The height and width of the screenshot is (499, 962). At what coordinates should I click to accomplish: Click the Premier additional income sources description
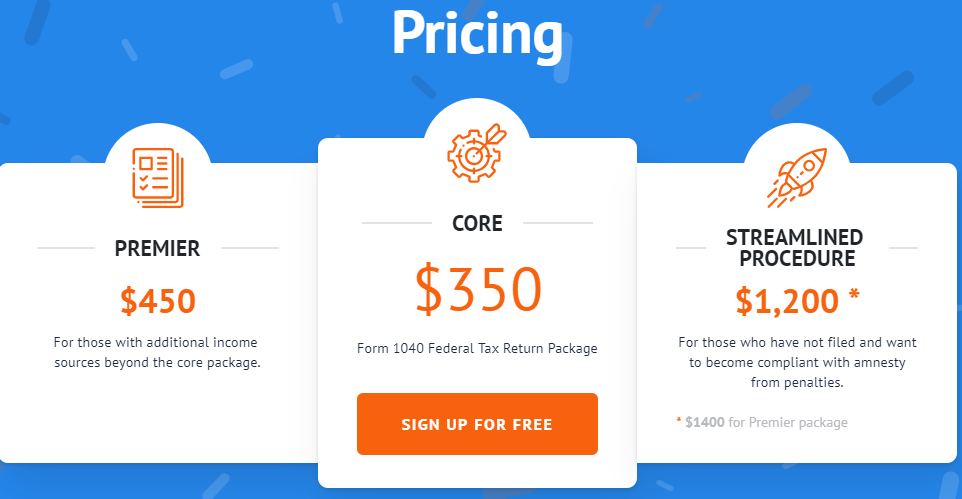click(157, 352)
